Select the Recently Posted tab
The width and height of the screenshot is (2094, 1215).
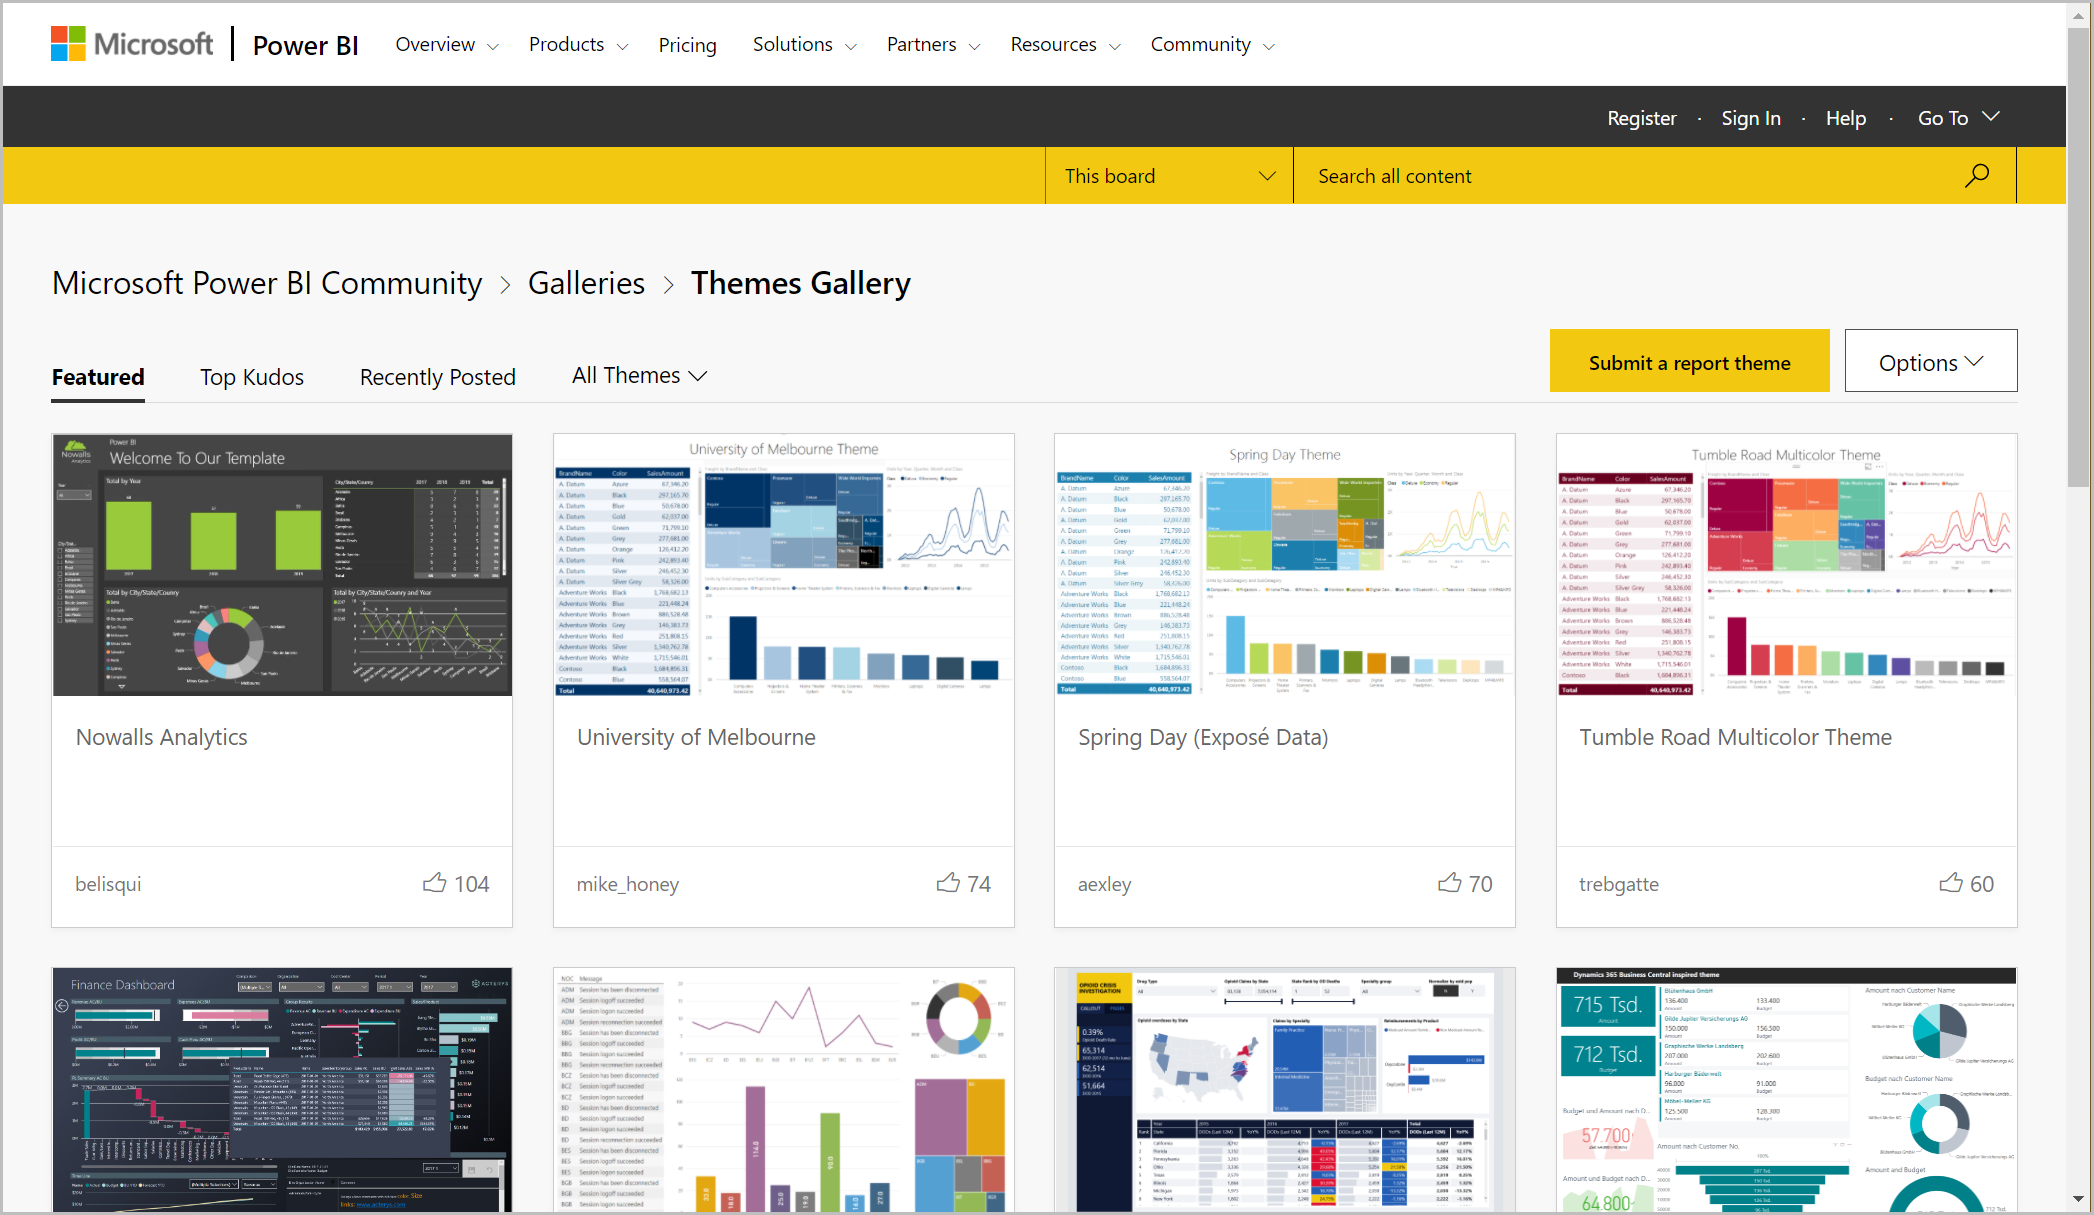[438, 375]
